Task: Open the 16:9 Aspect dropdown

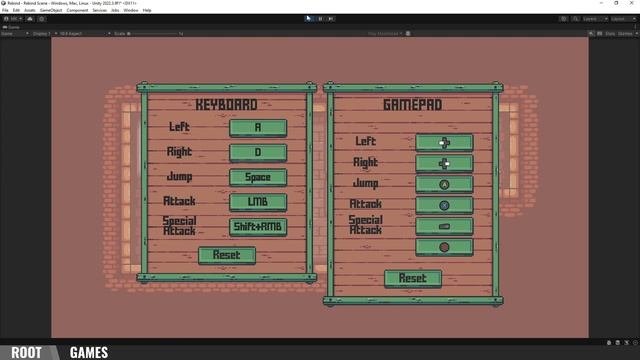Action: click(x=85, y=33)
